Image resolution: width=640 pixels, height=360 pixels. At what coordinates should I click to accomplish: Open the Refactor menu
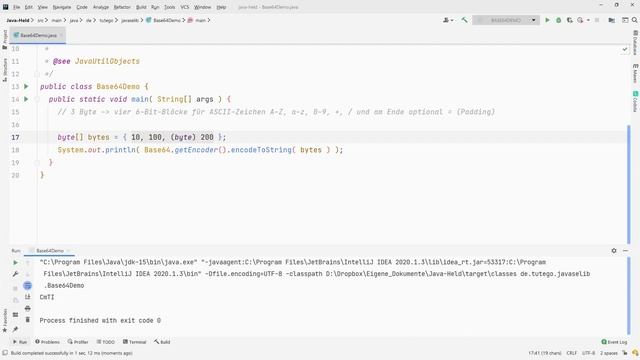tap(122, 7)
